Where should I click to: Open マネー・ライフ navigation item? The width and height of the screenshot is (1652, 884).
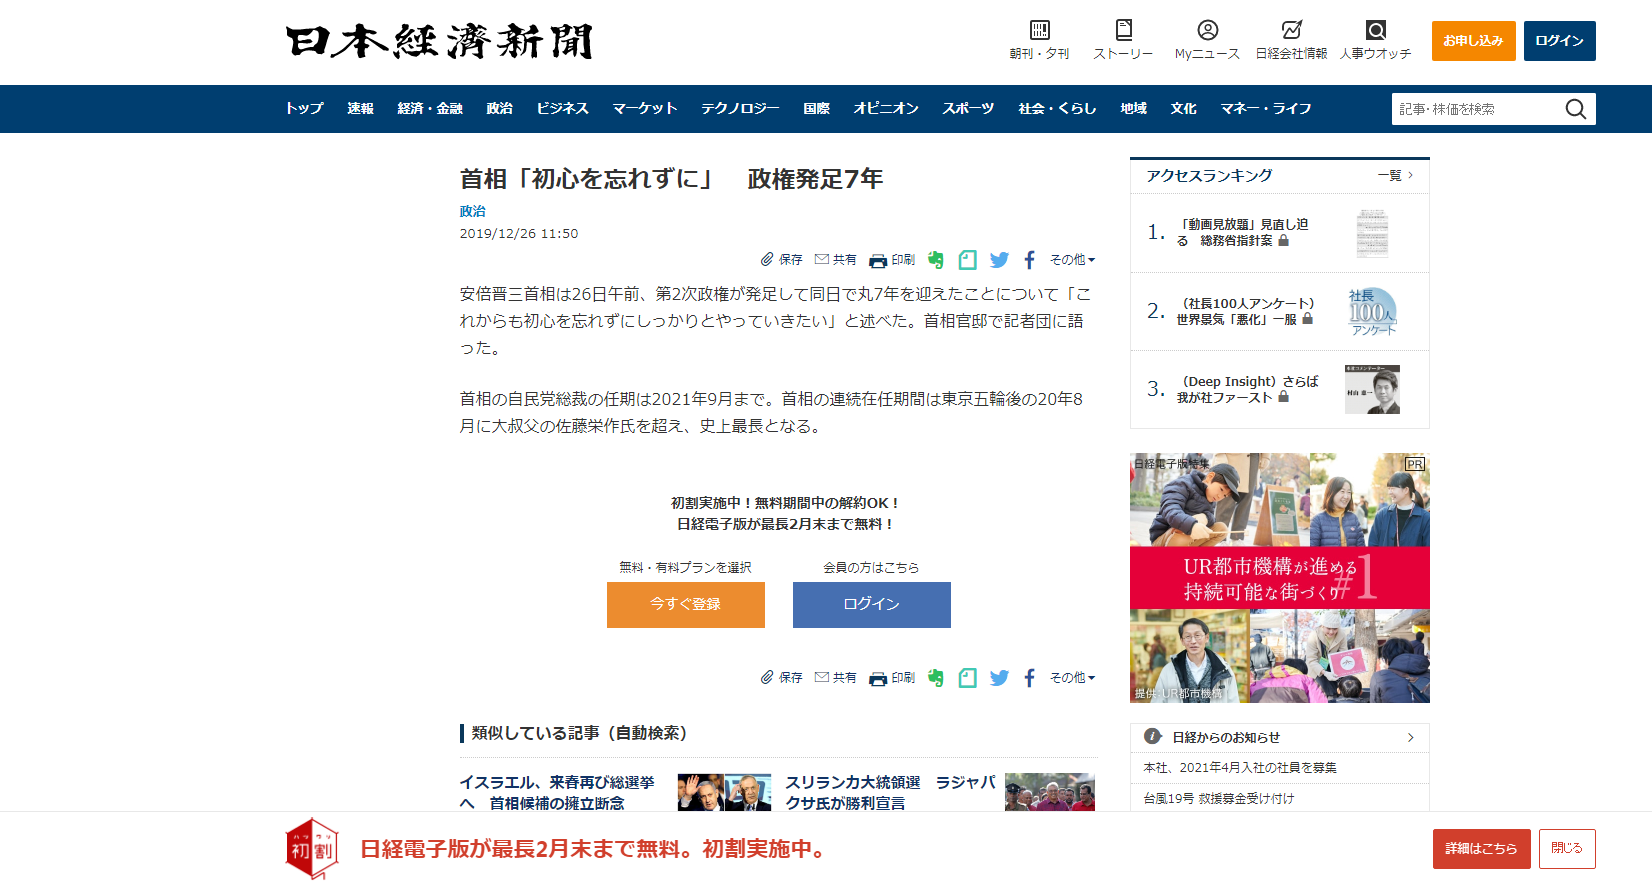pyautogui.click(x=1266, y=109)
